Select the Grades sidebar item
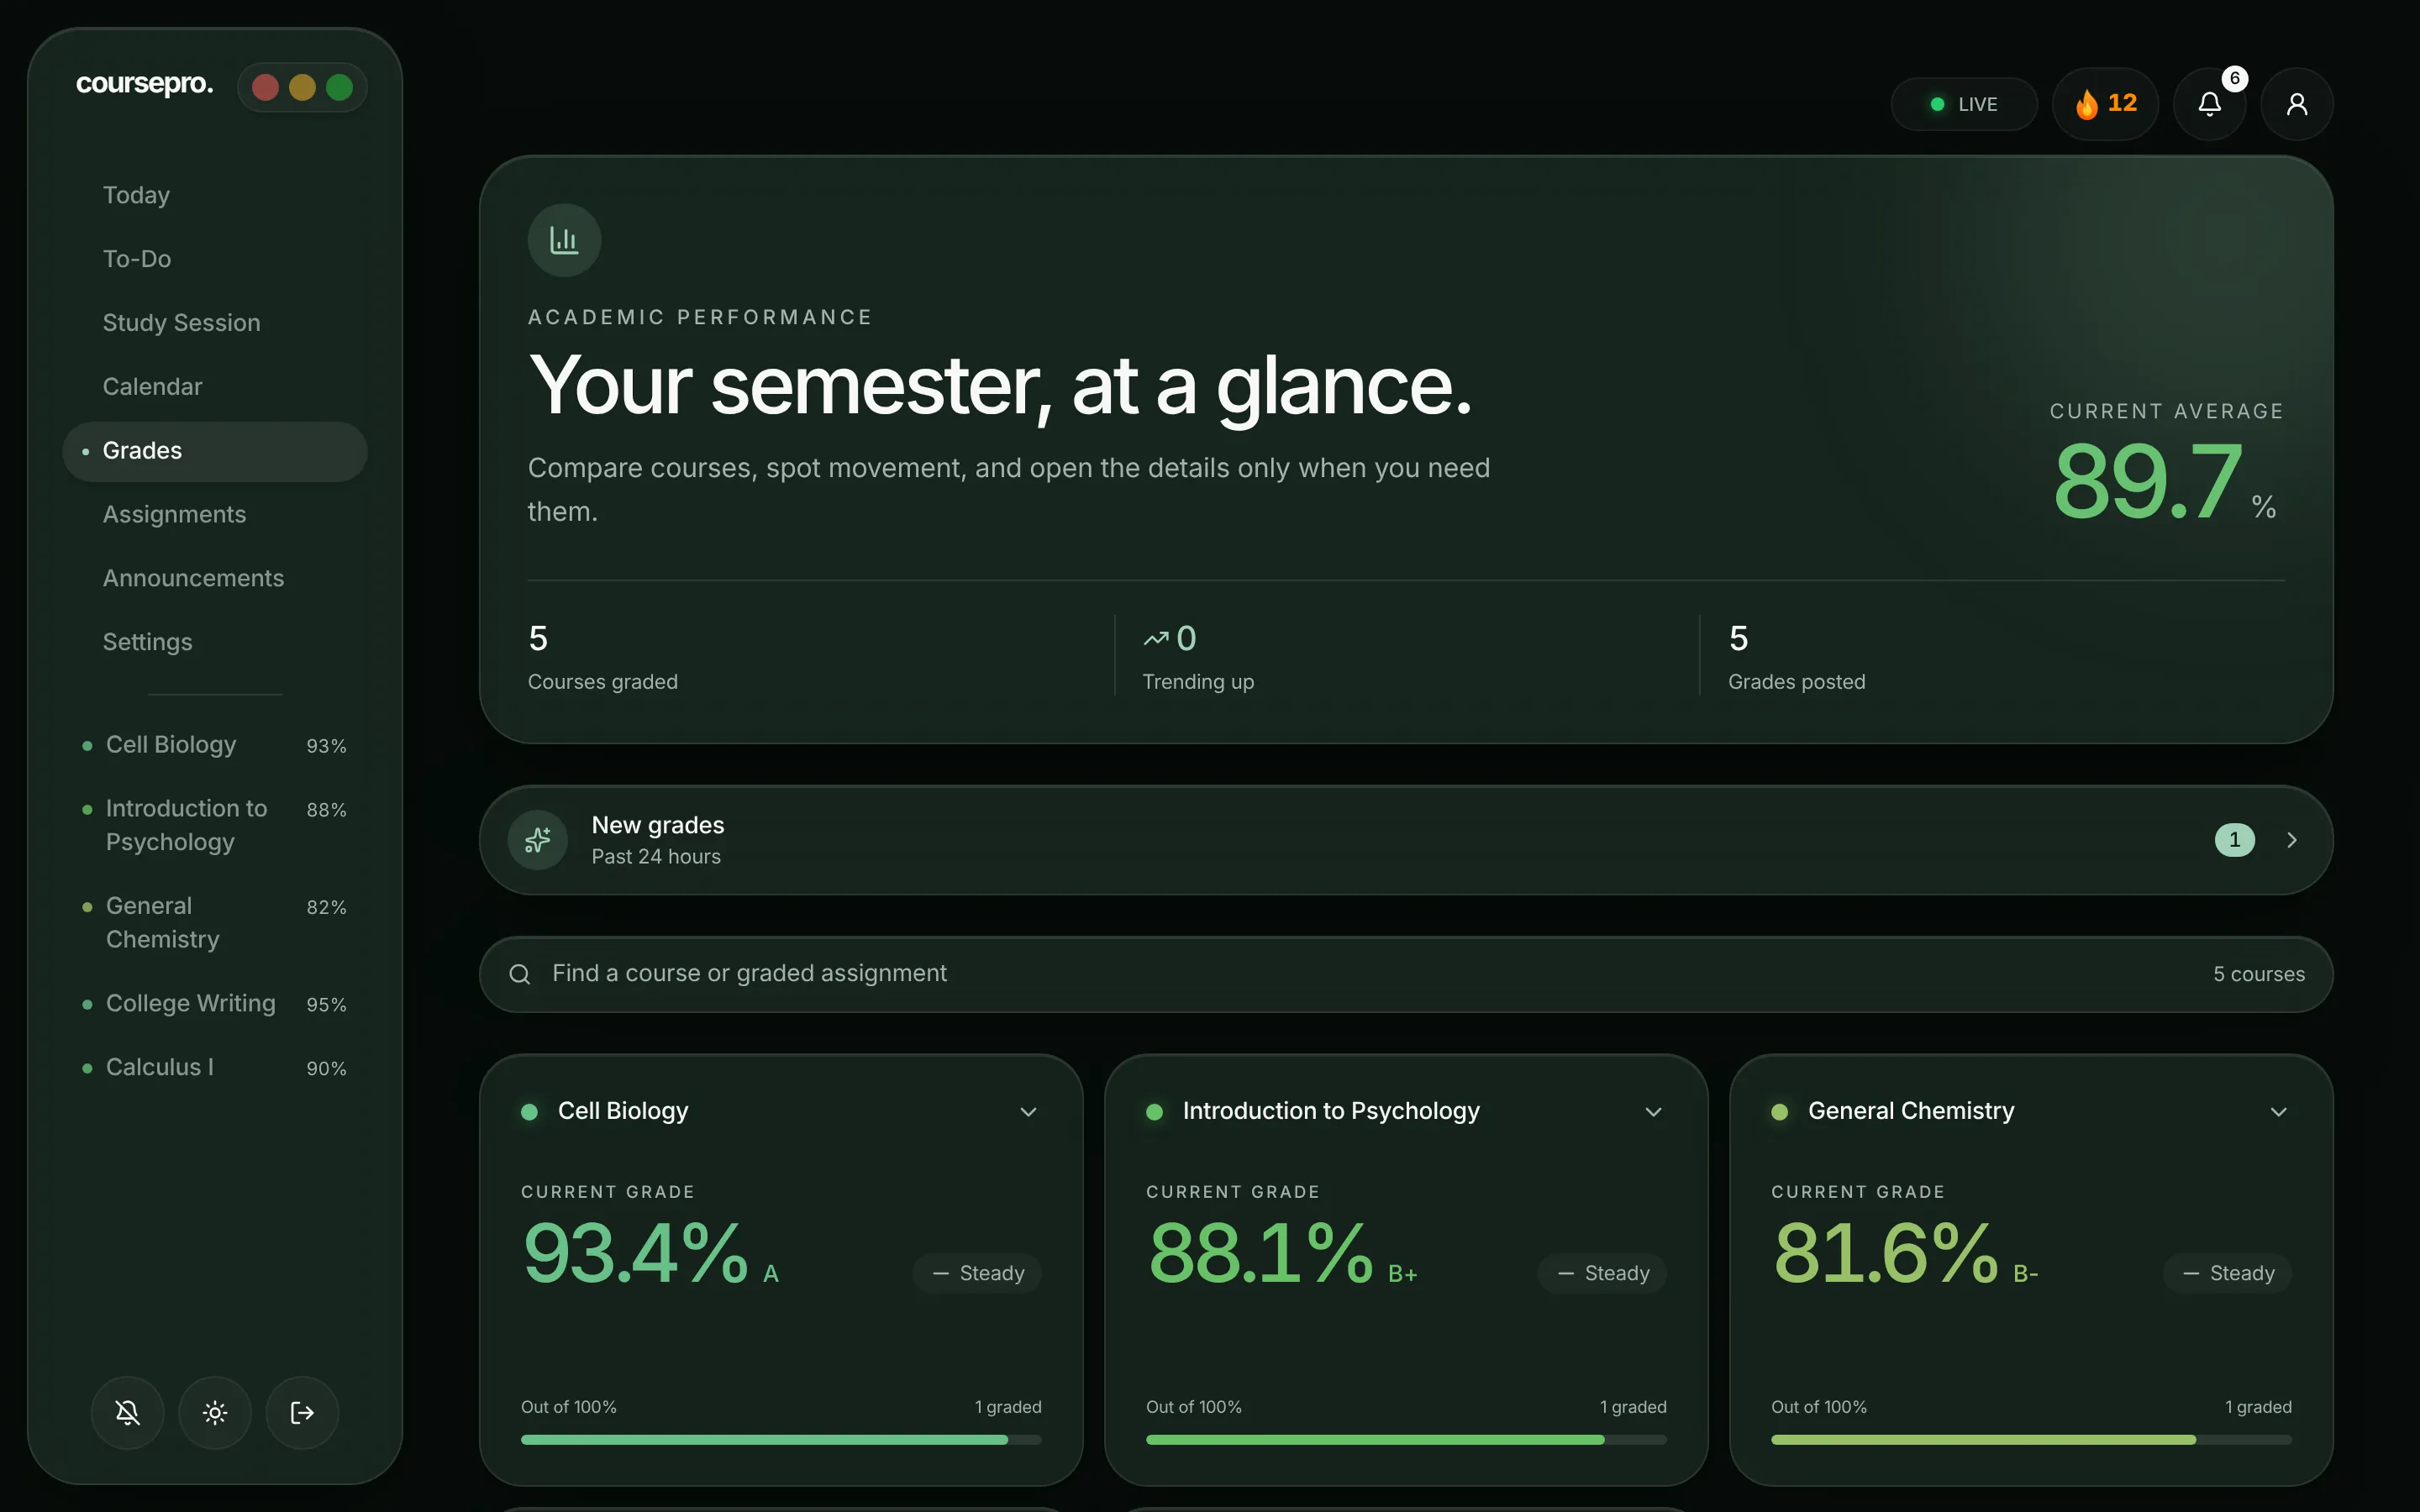Screen dimensions: 2420x1512 pos(215,451)
